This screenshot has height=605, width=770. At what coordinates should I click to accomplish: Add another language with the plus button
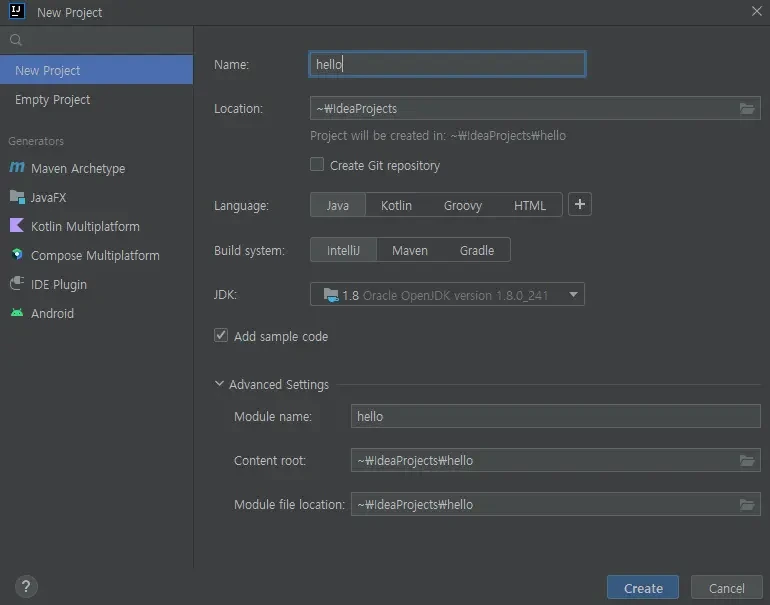579,204
